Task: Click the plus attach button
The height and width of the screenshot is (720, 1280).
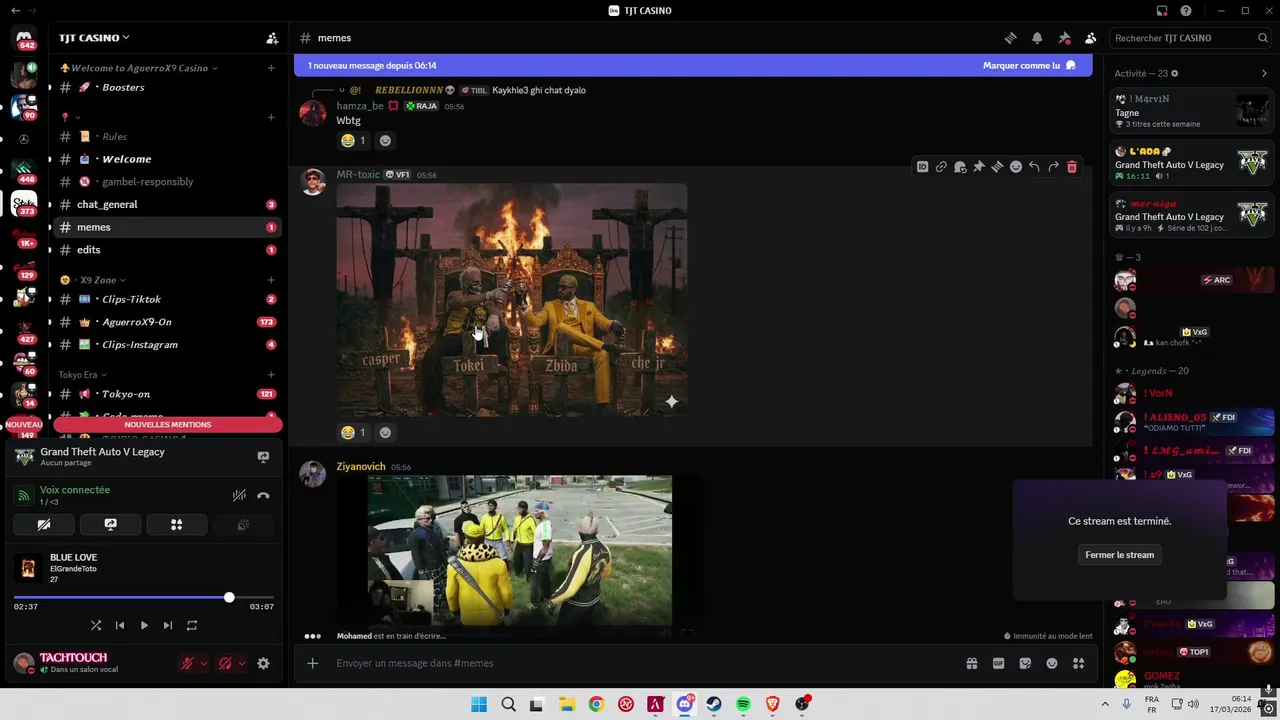Action: coord(313,663)
